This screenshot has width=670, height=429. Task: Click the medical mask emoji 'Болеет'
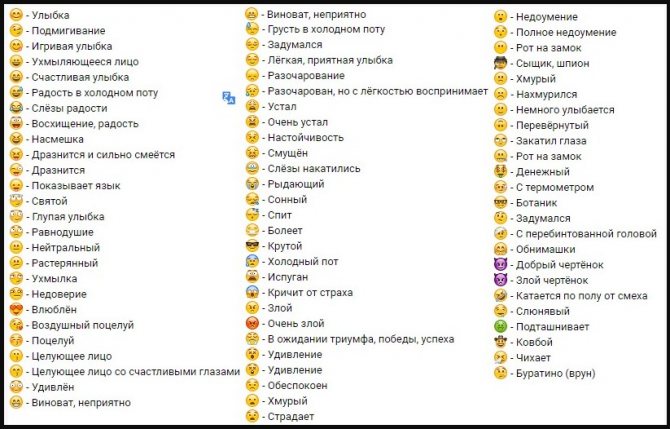tap(252, 230)
